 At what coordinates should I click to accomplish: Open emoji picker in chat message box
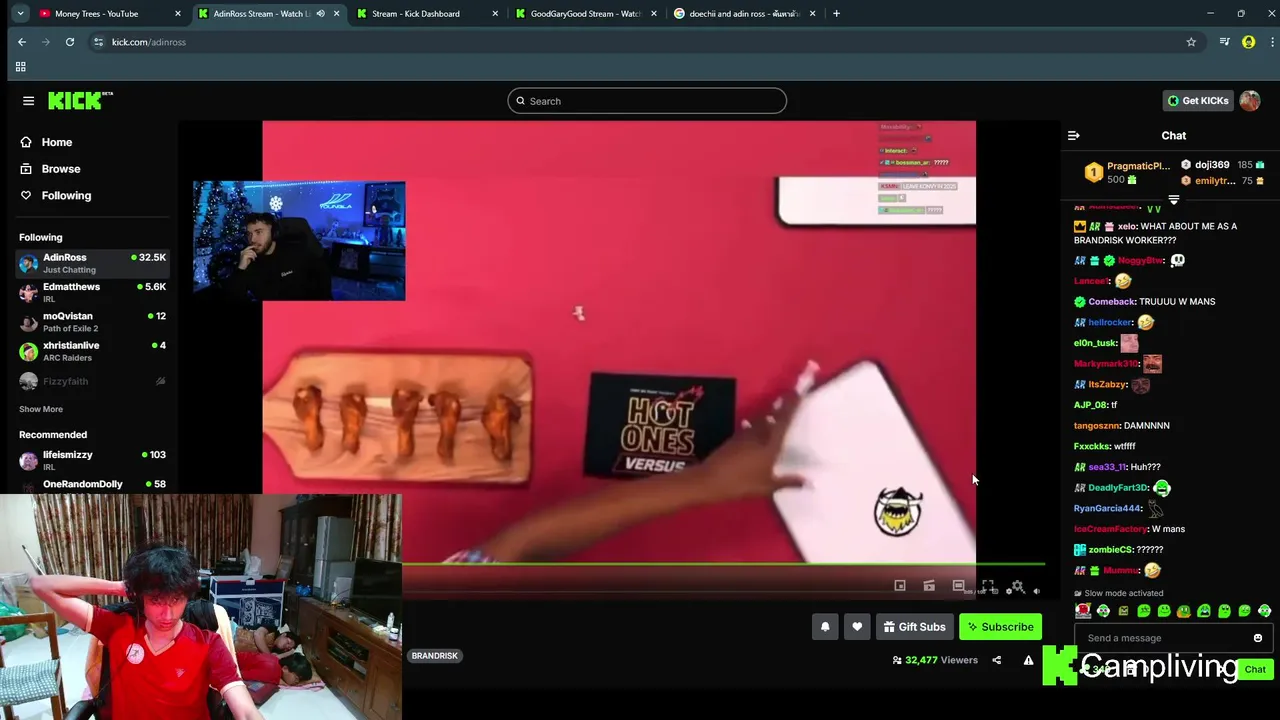[1258, 638]
